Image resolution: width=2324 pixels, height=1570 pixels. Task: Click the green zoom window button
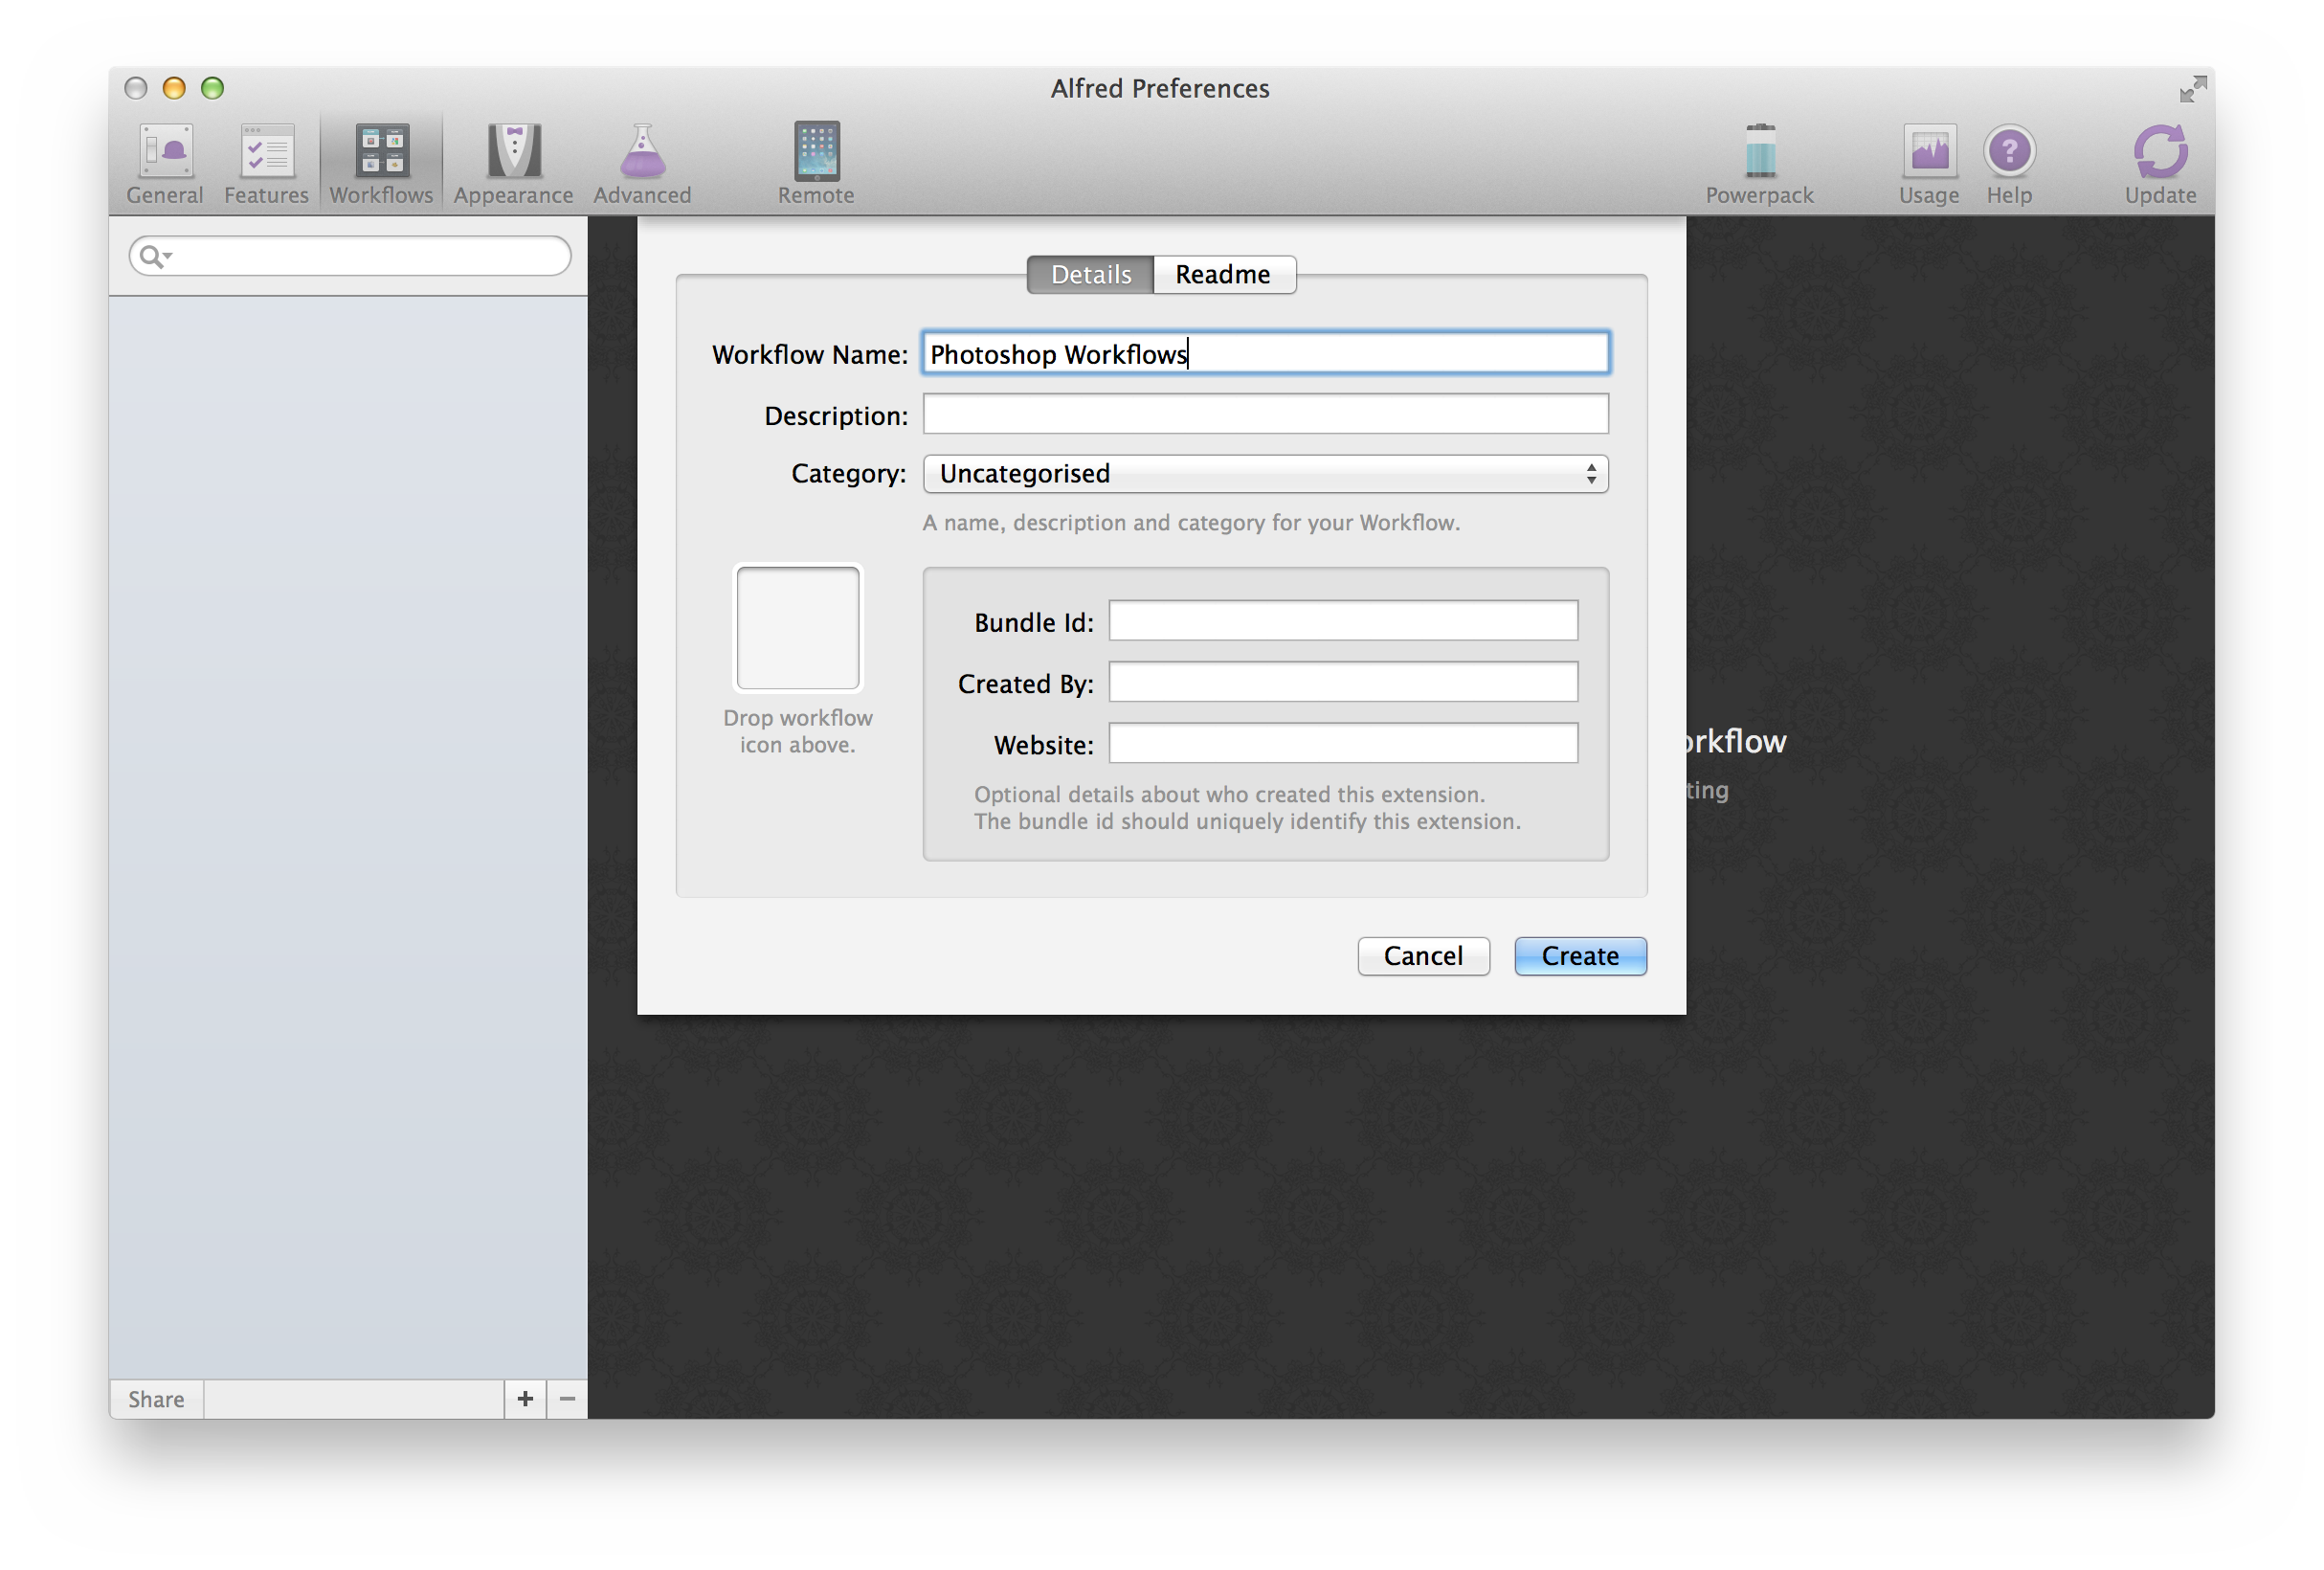[x=212, y=88]
